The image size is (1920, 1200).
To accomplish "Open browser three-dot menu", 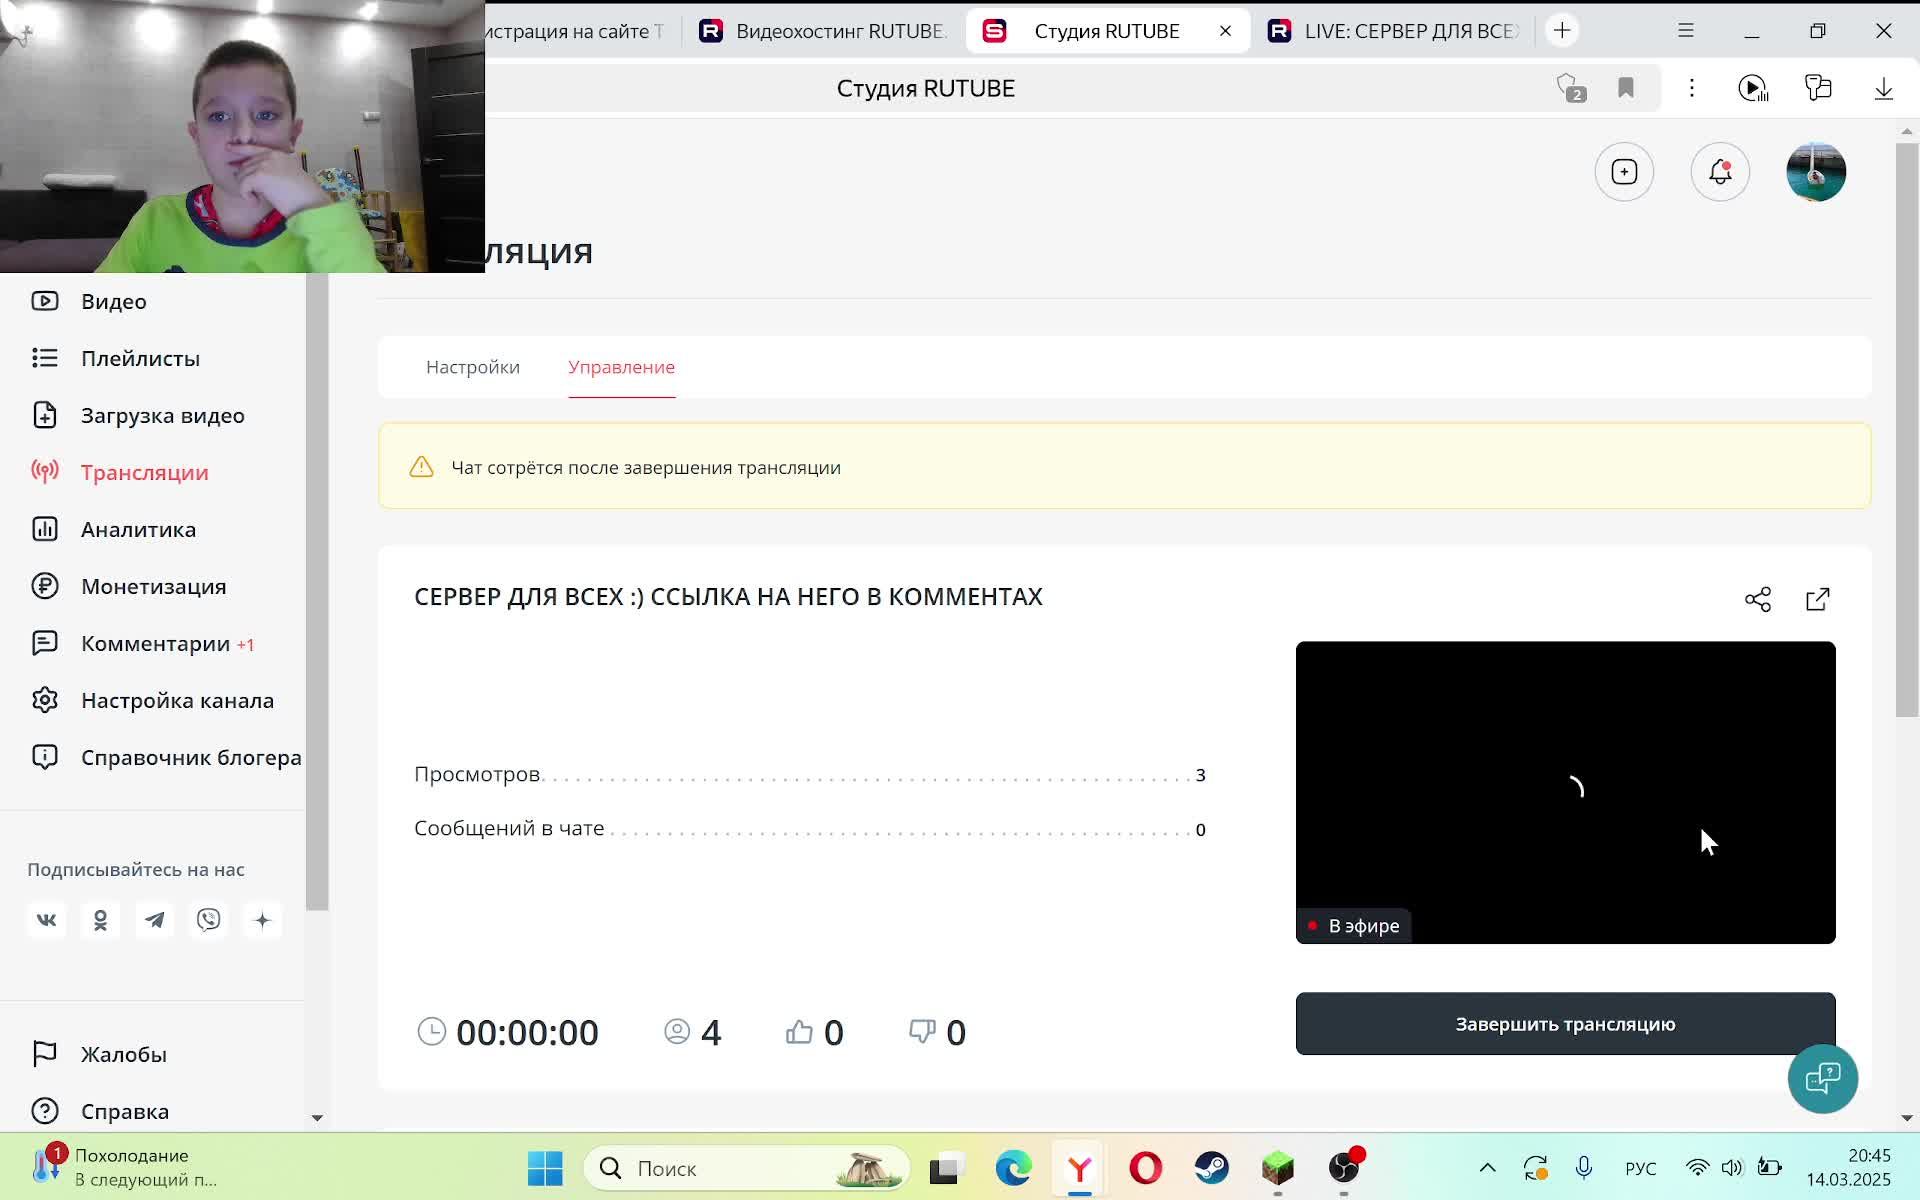I will click(x=1691, y=88).
